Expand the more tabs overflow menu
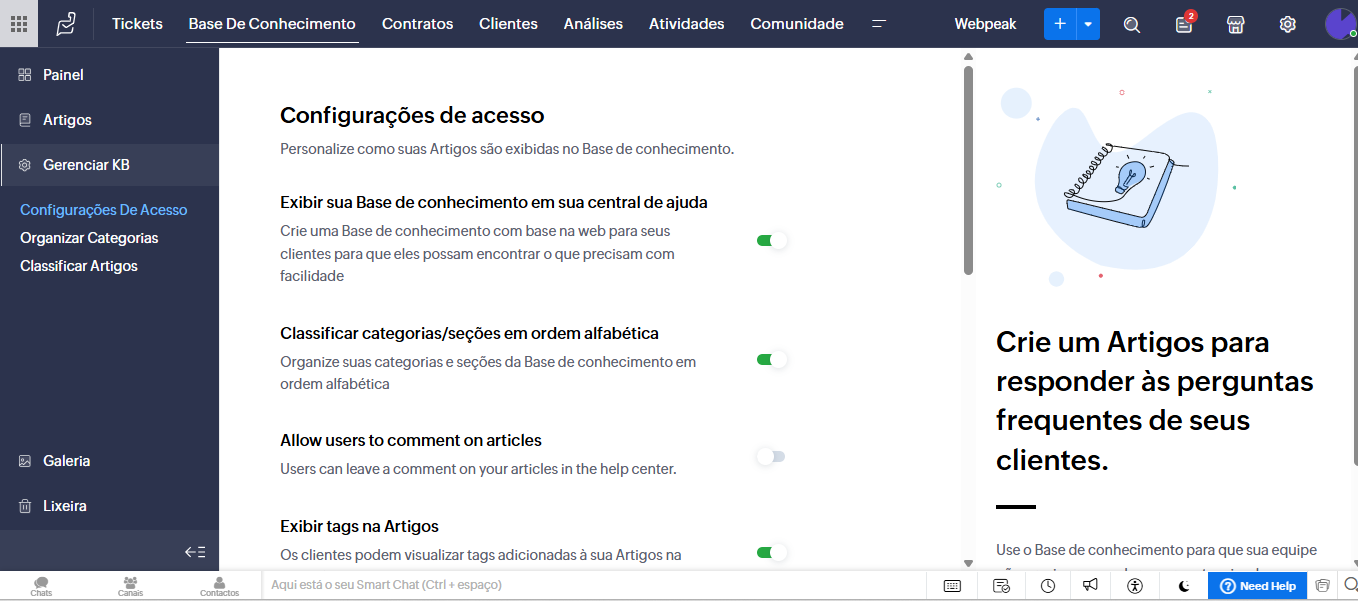The height and width of the screenshot is (601, 1358). [879, 24]
